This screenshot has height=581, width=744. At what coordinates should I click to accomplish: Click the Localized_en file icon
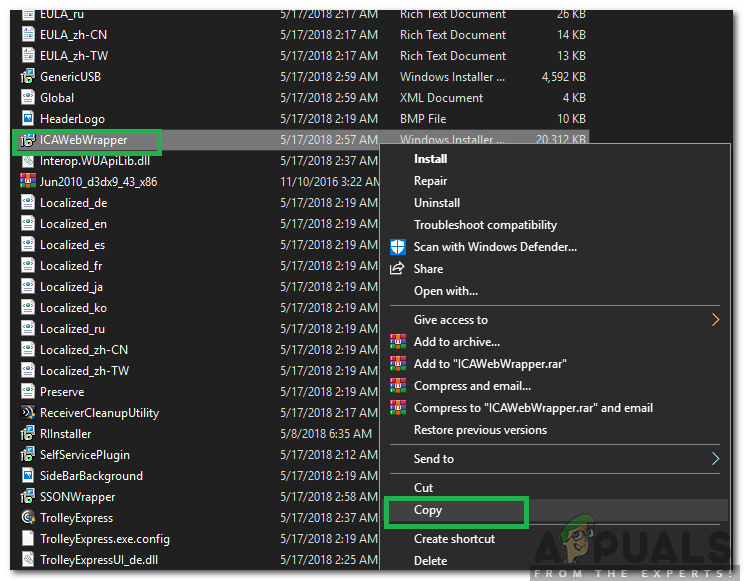[28, 224]
